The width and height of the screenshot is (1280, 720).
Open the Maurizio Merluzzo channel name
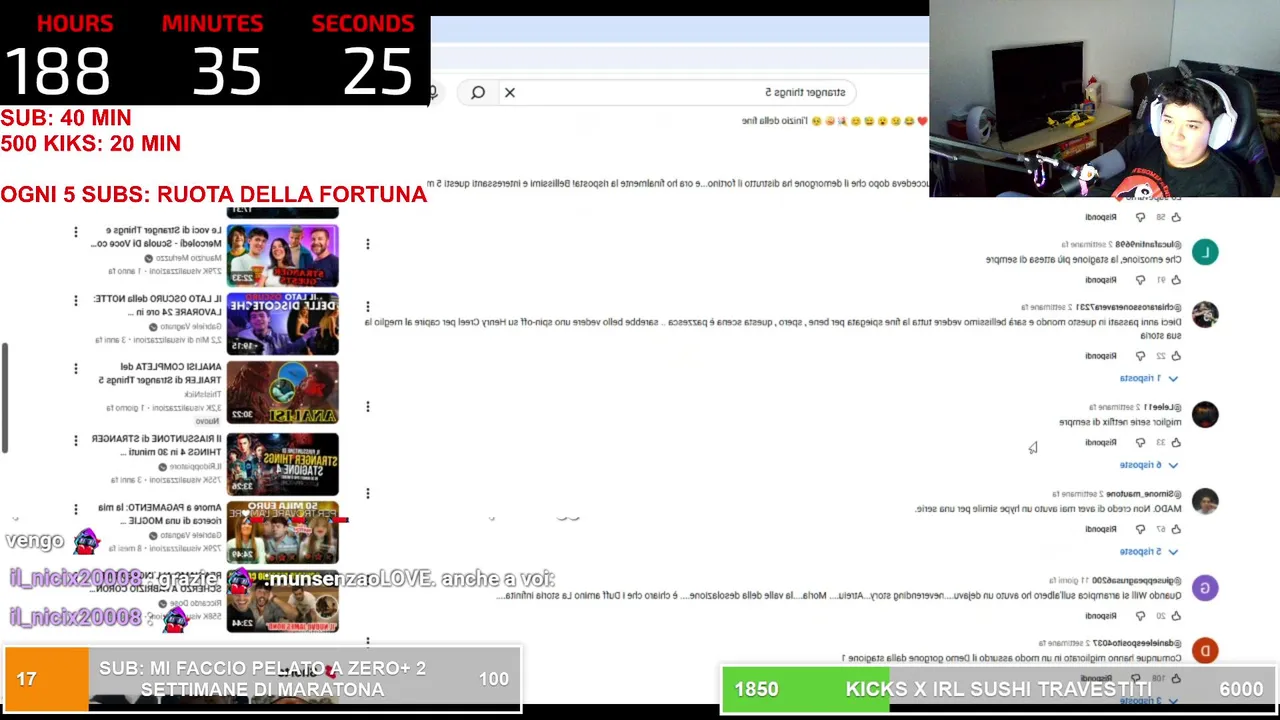189,258
